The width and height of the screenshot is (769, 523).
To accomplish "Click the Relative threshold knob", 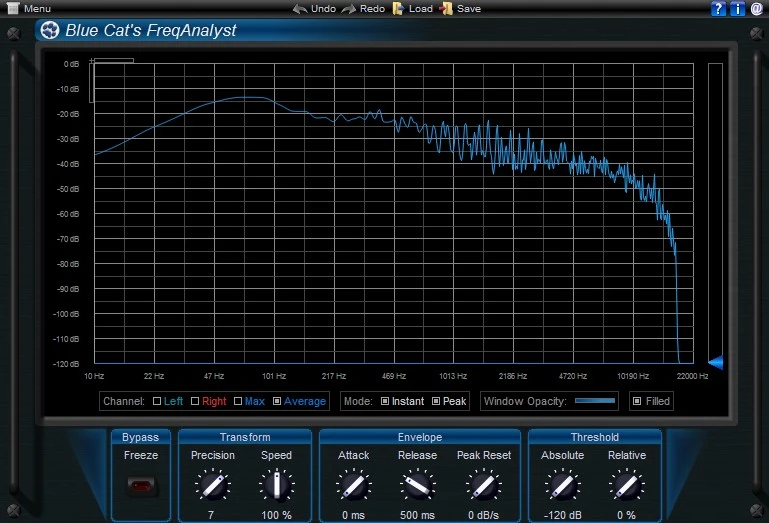I will pyautogui.click(x=627, y=485).
